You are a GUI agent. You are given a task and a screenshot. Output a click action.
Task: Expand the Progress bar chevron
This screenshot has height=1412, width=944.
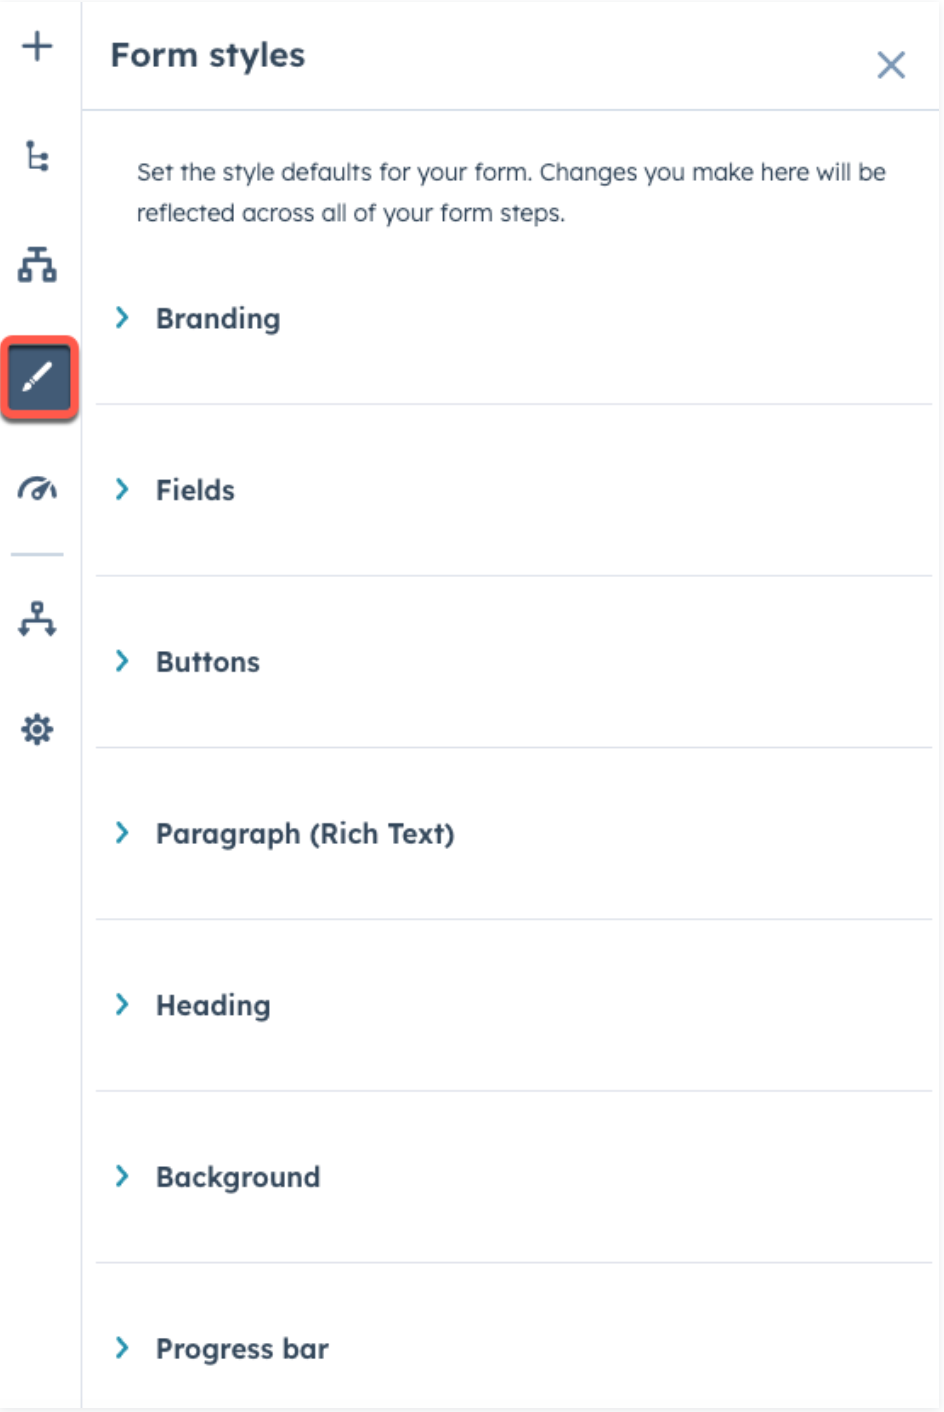122,1348
